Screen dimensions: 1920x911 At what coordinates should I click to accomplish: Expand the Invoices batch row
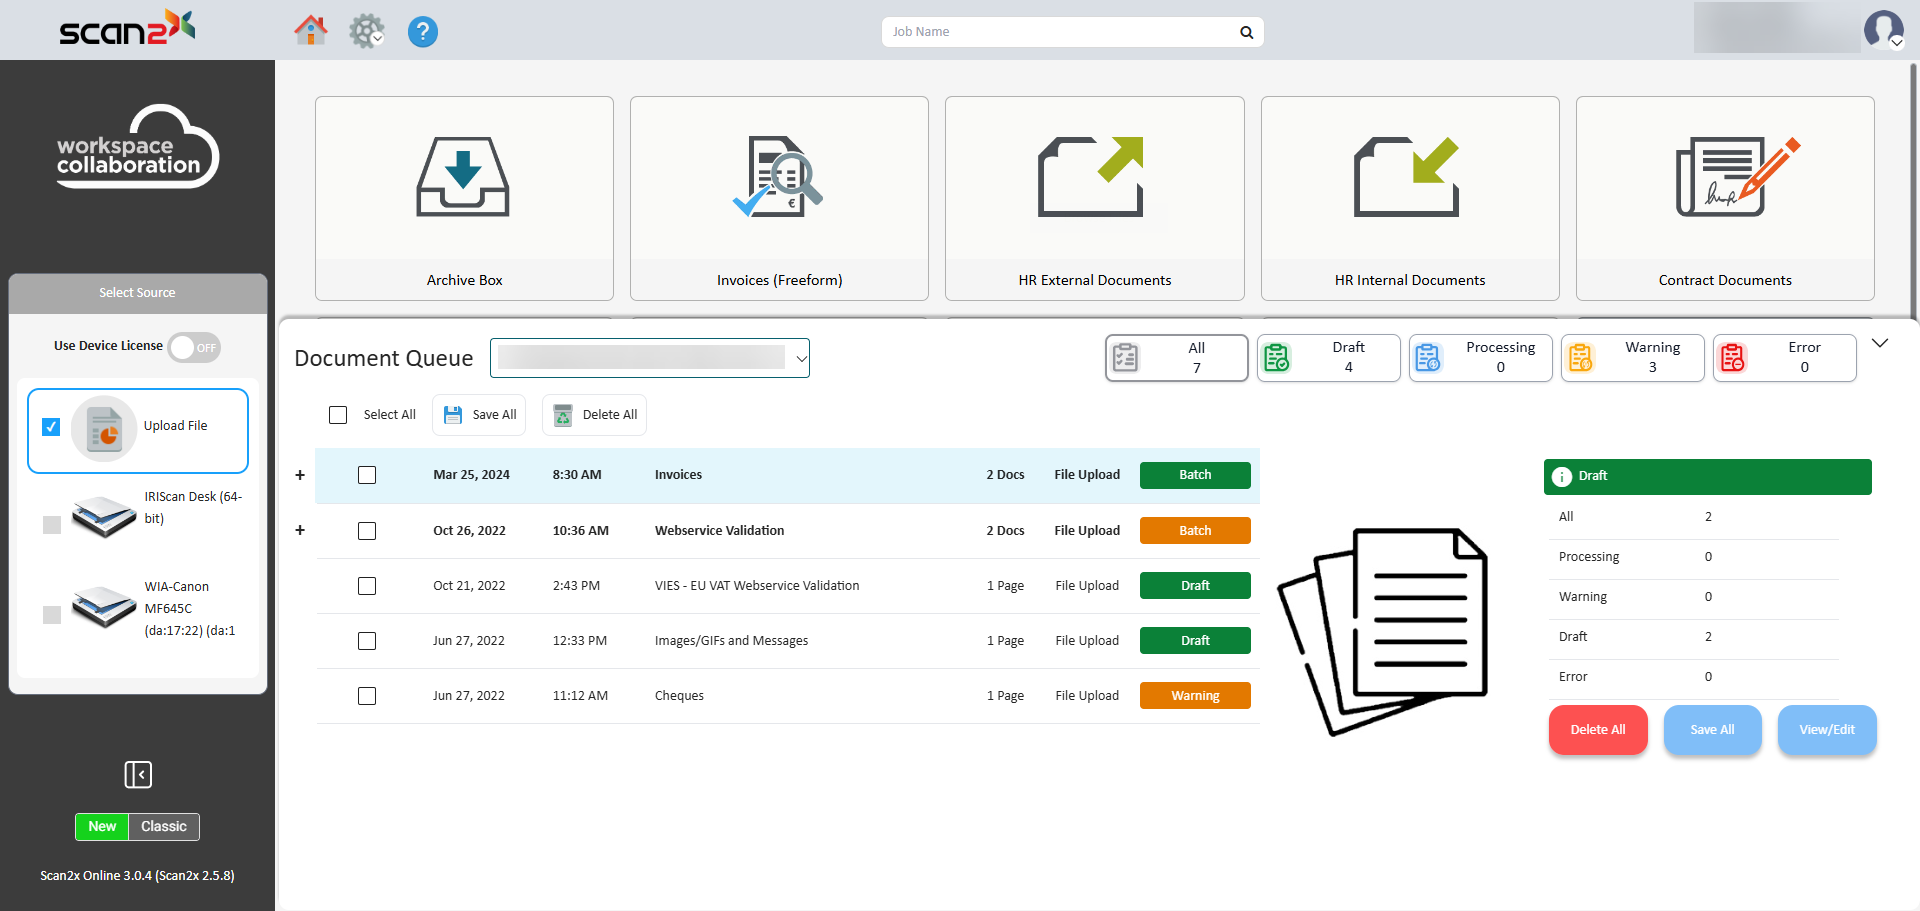[x=300, y=475]
